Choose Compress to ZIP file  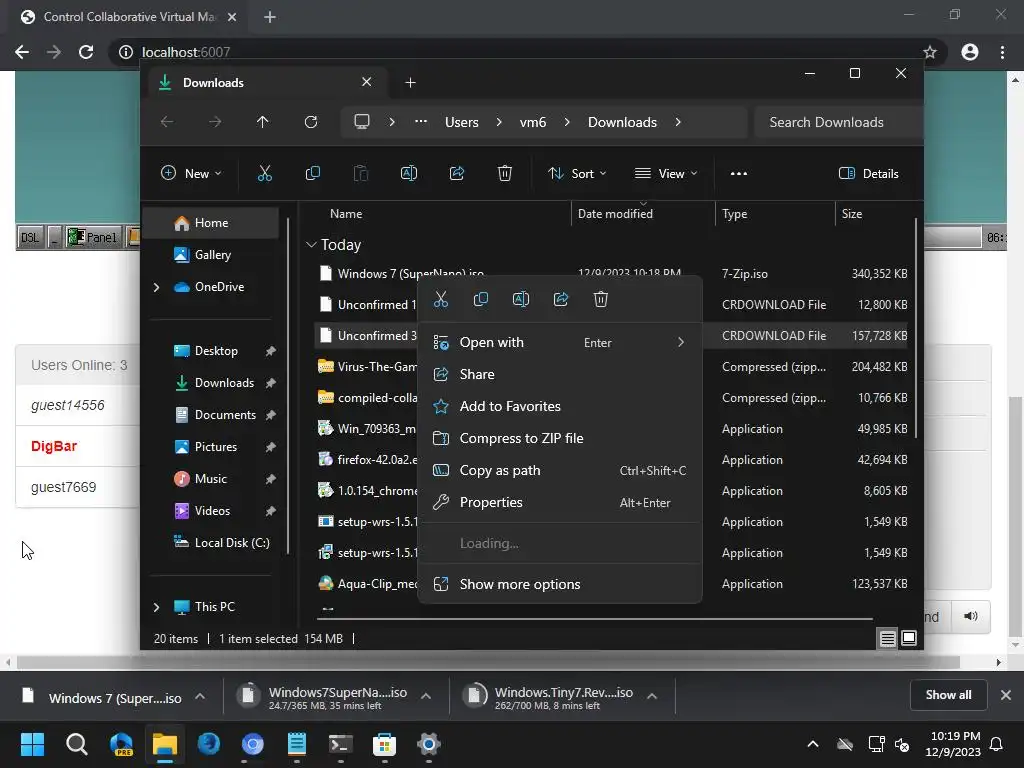click(560, 439)
